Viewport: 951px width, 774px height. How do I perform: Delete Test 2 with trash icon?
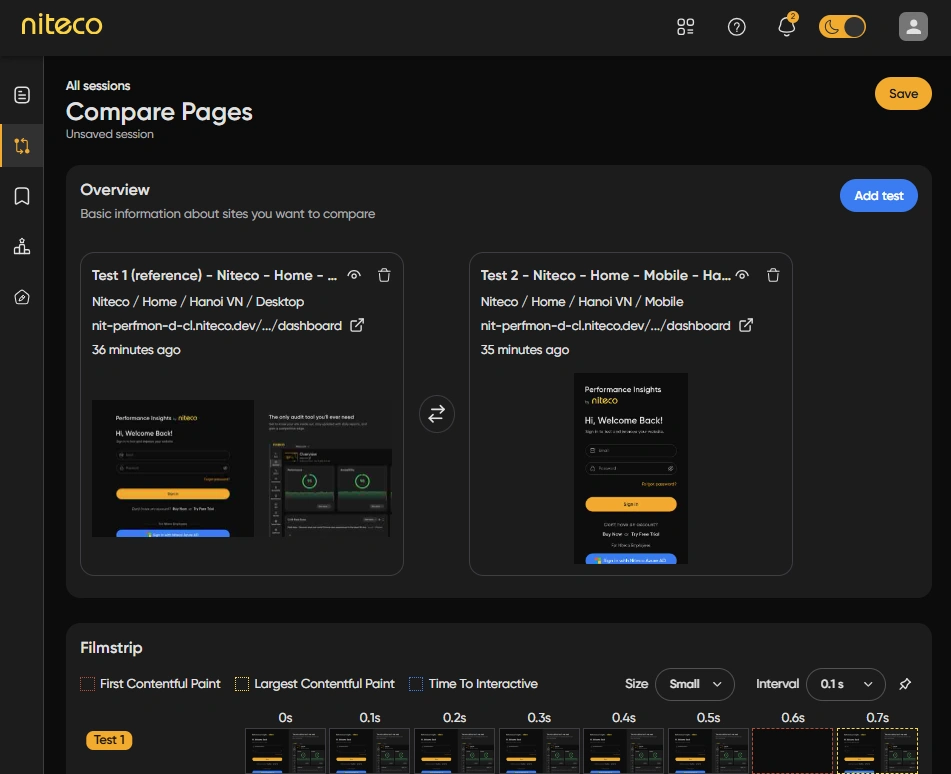pos(773,275)
